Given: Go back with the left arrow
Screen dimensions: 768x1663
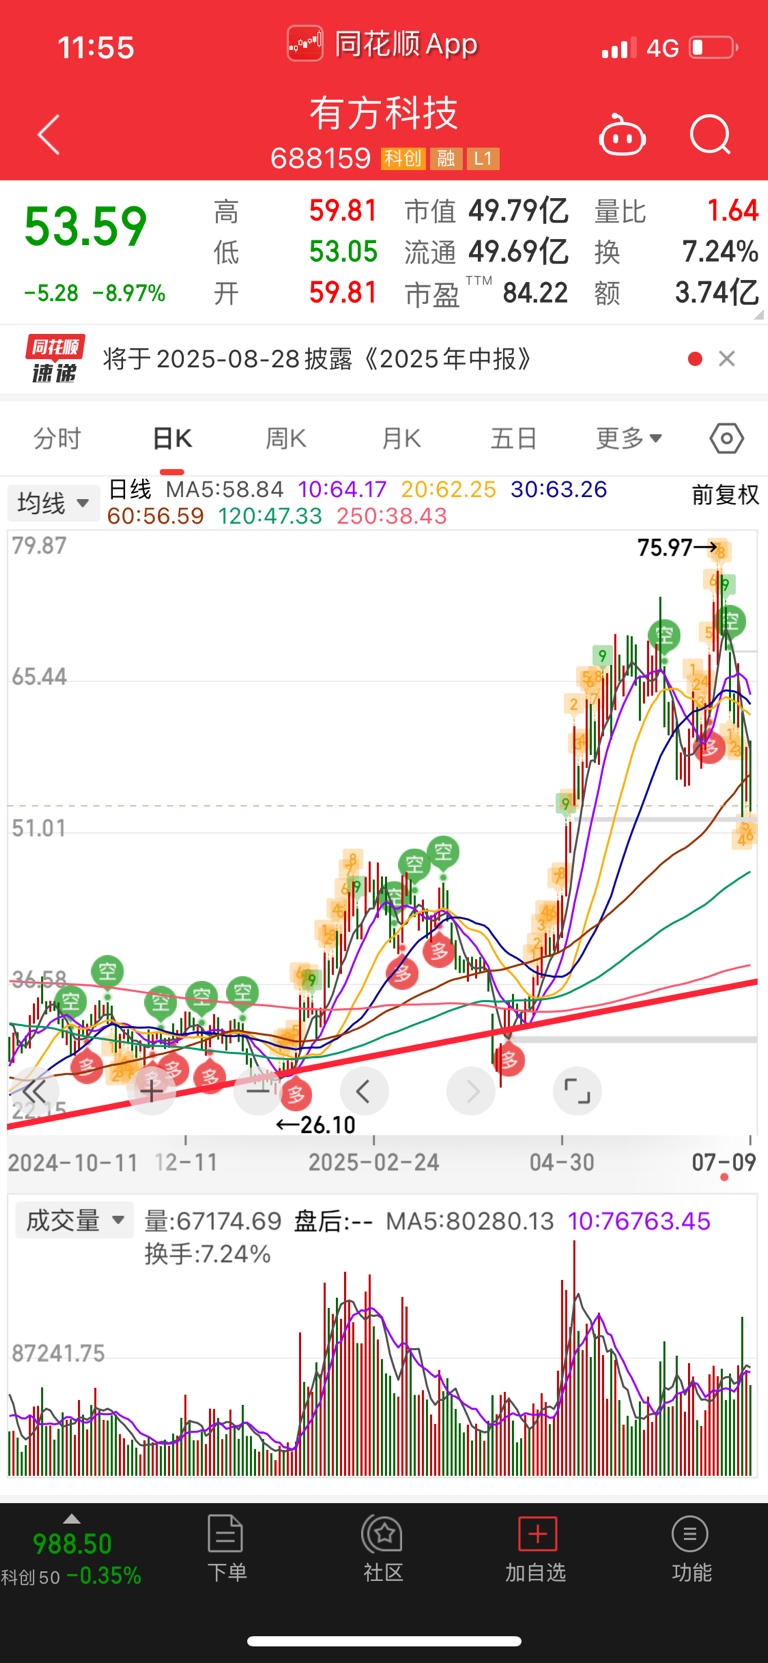Looking at the screenshot, I should point(48,135).
